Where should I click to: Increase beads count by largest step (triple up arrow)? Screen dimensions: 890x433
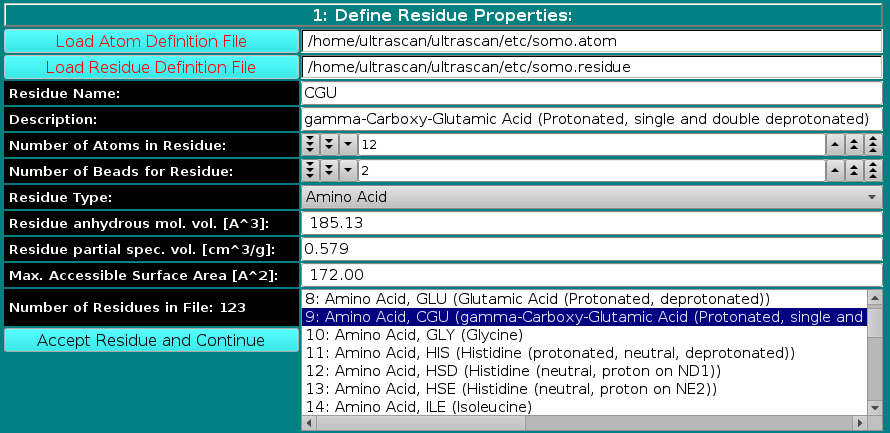(873, 171)
